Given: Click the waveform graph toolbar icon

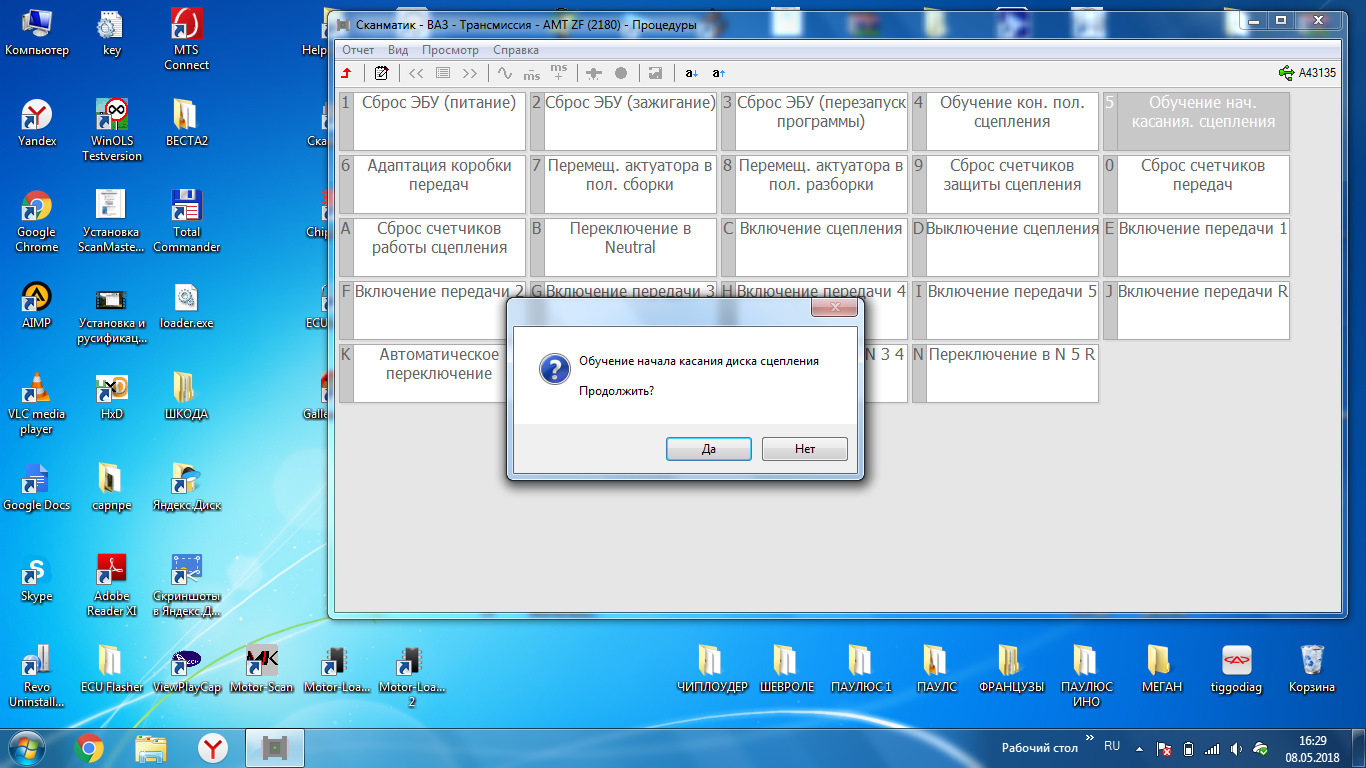Looking at the screenshot, I should click(505, 73).
